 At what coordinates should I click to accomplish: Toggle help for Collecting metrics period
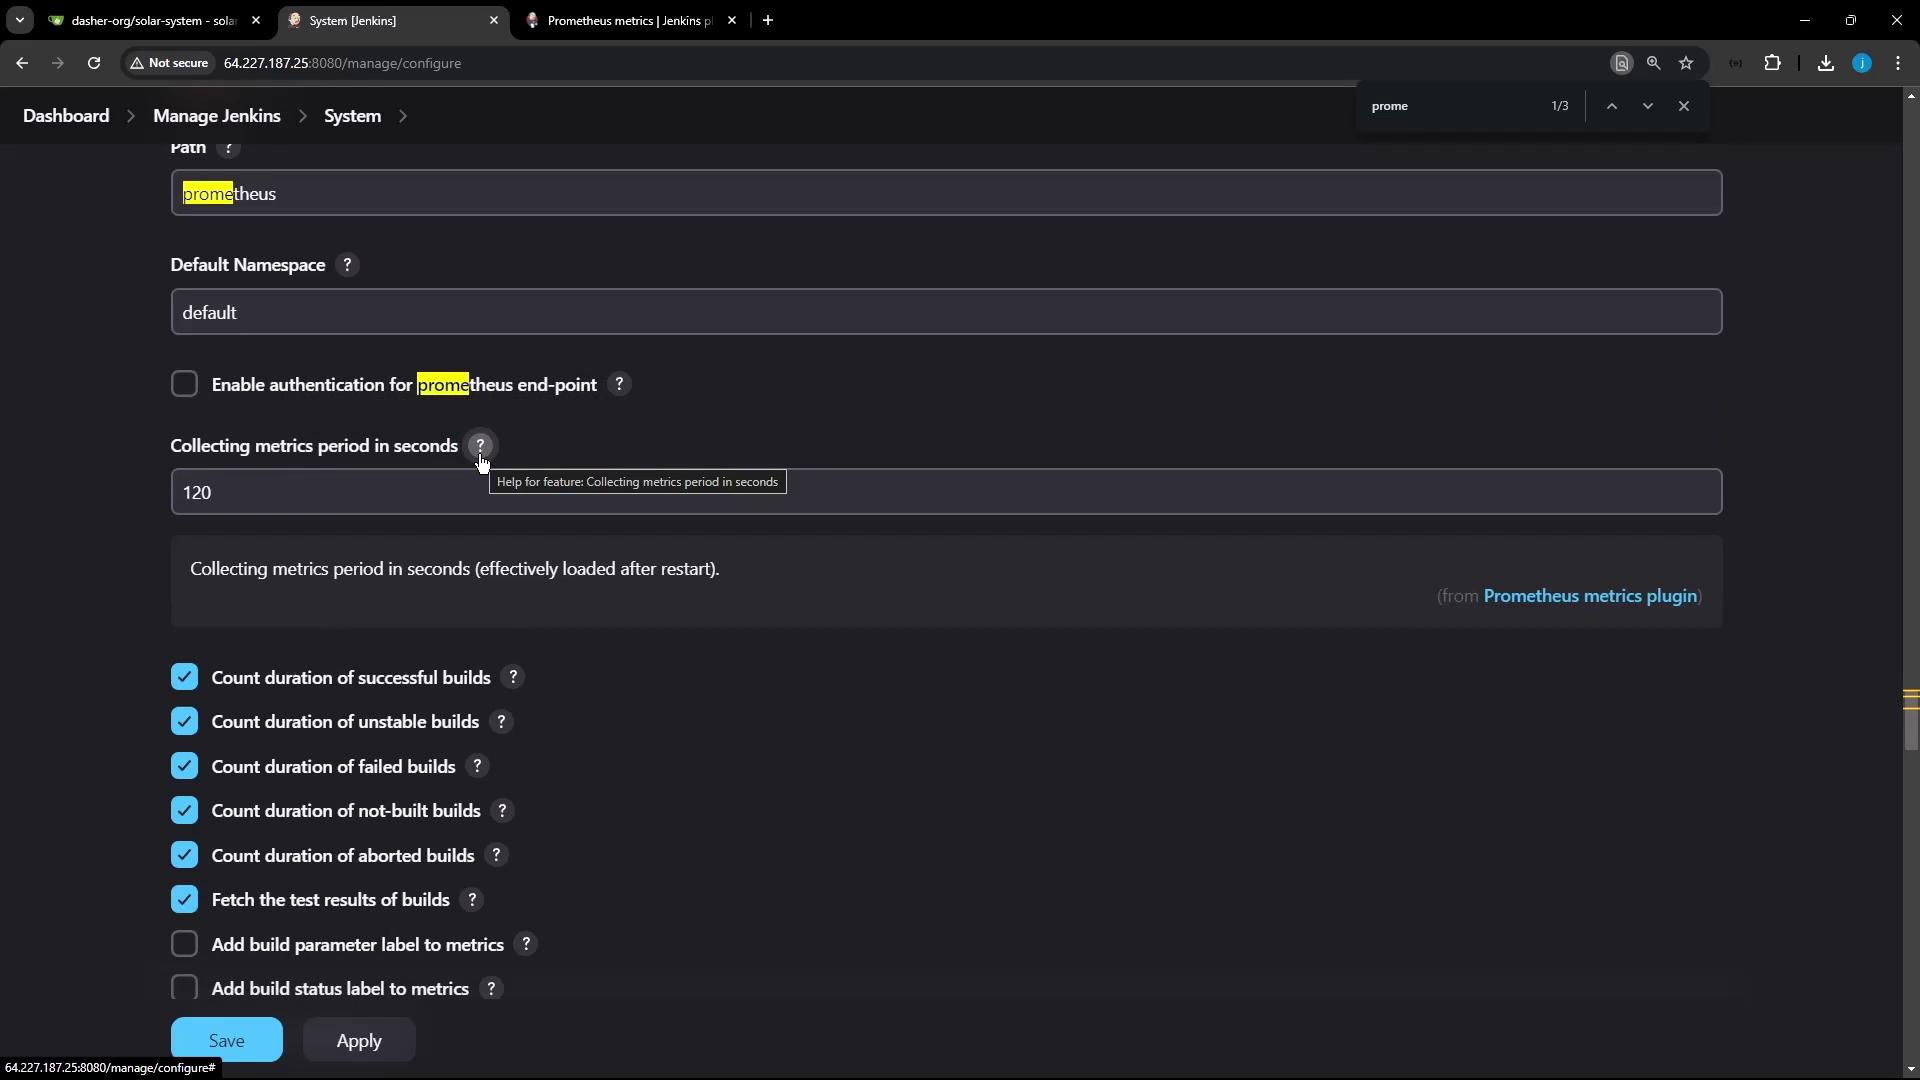click(x=480, y=445)
